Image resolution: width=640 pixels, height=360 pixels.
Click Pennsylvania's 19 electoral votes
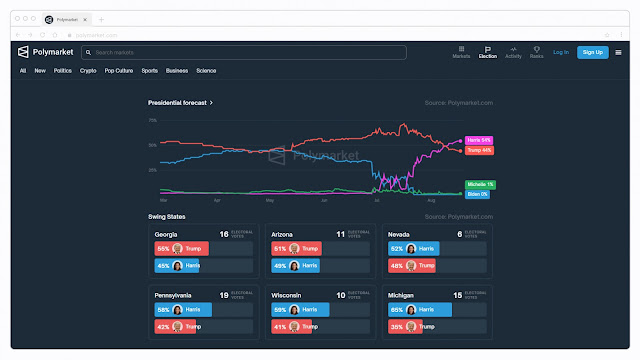click(236, 295)
